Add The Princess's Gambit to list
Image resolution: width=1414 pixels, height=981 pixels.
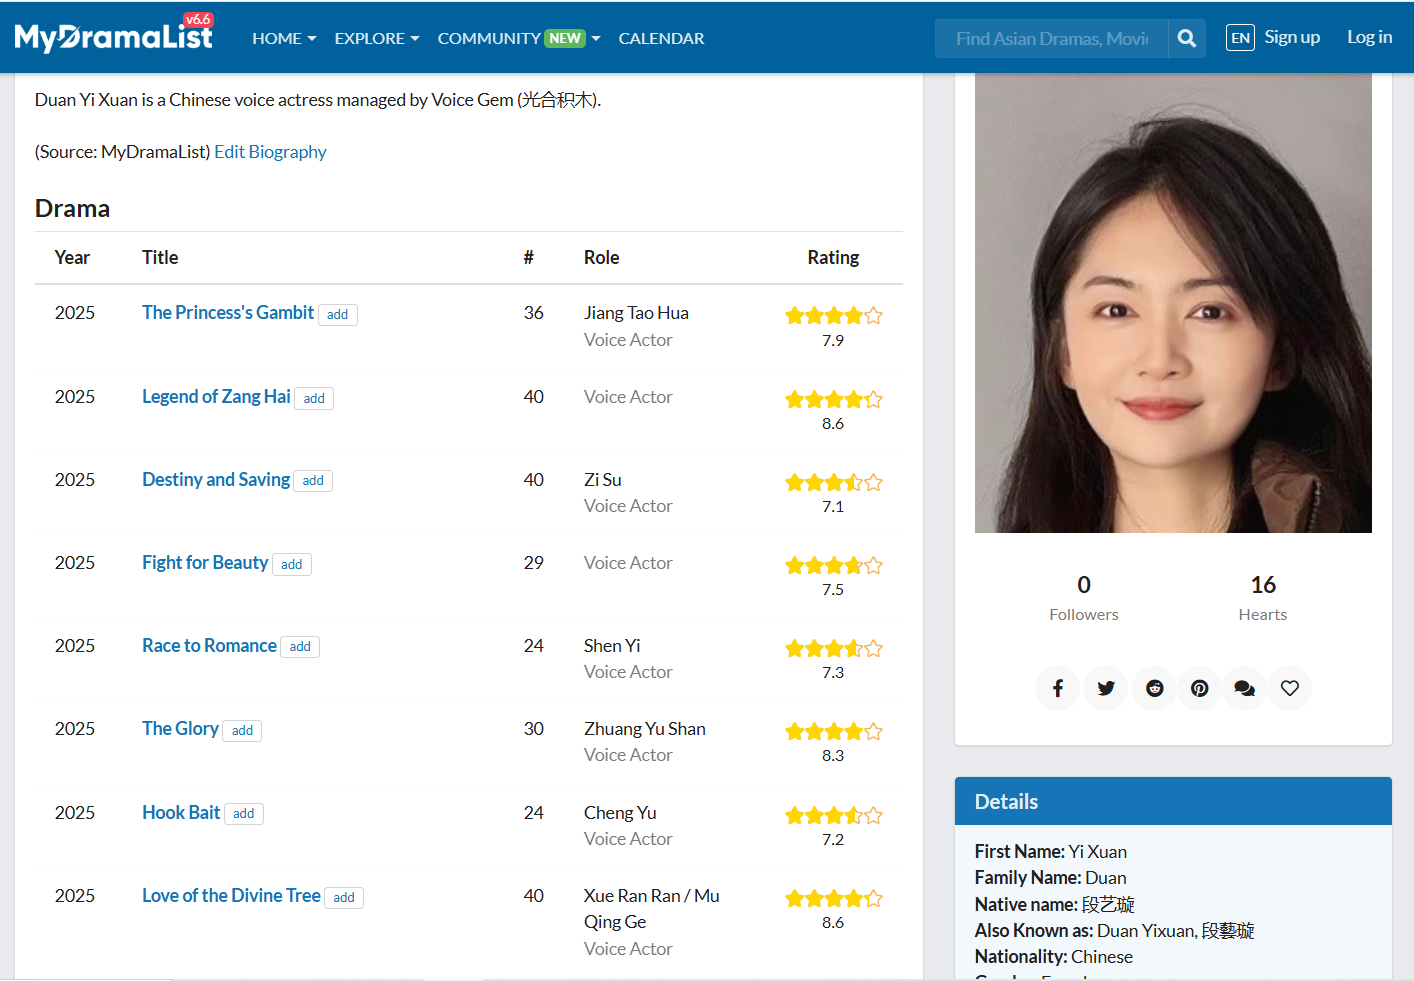coord(338,315)
